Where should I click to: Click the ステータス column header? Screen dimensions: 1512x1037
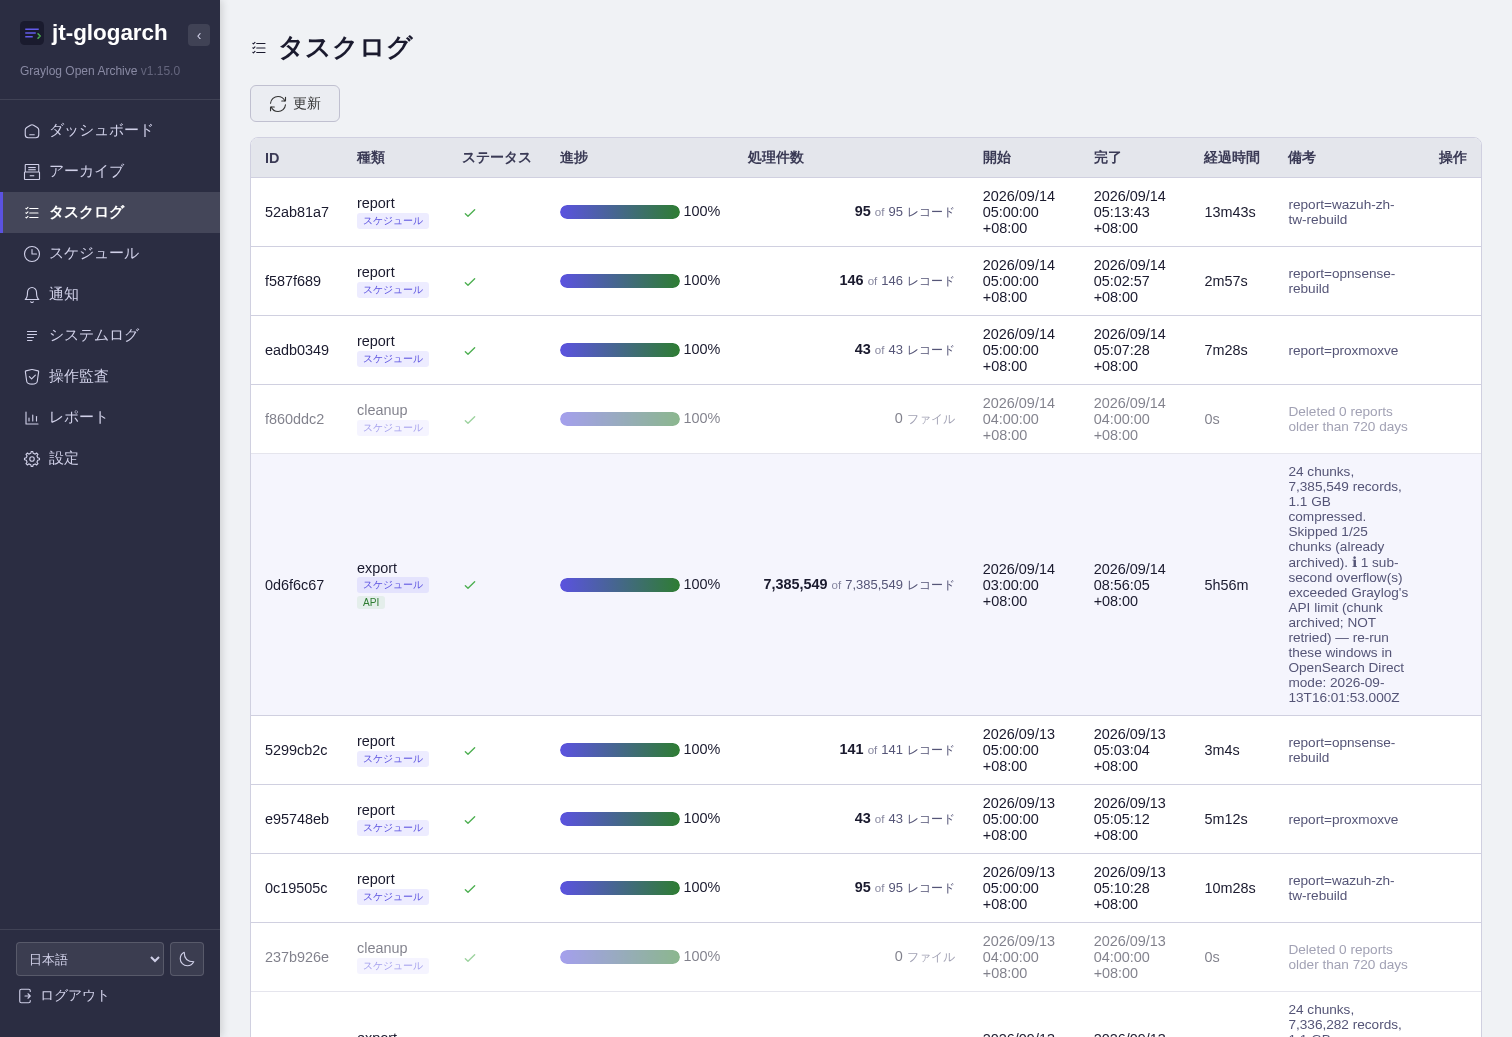coord(497,158)
